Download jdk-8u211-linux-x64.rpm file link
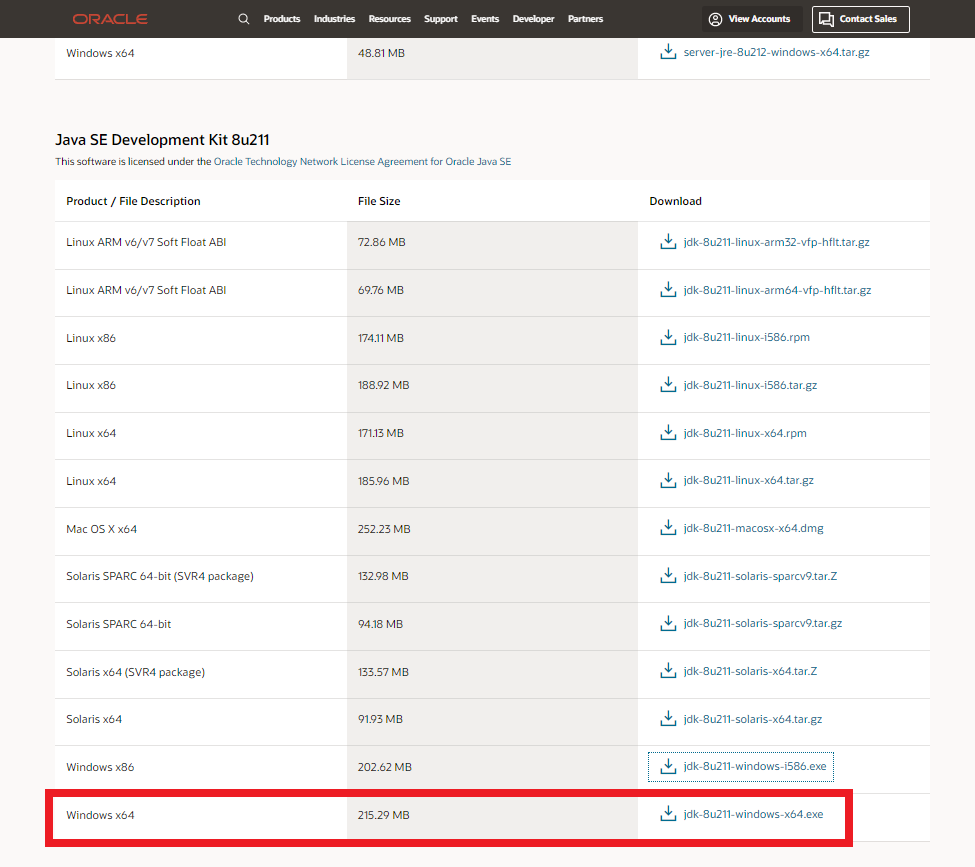The image size is (975, 867). pyautogui.click(x=745, y=433)
